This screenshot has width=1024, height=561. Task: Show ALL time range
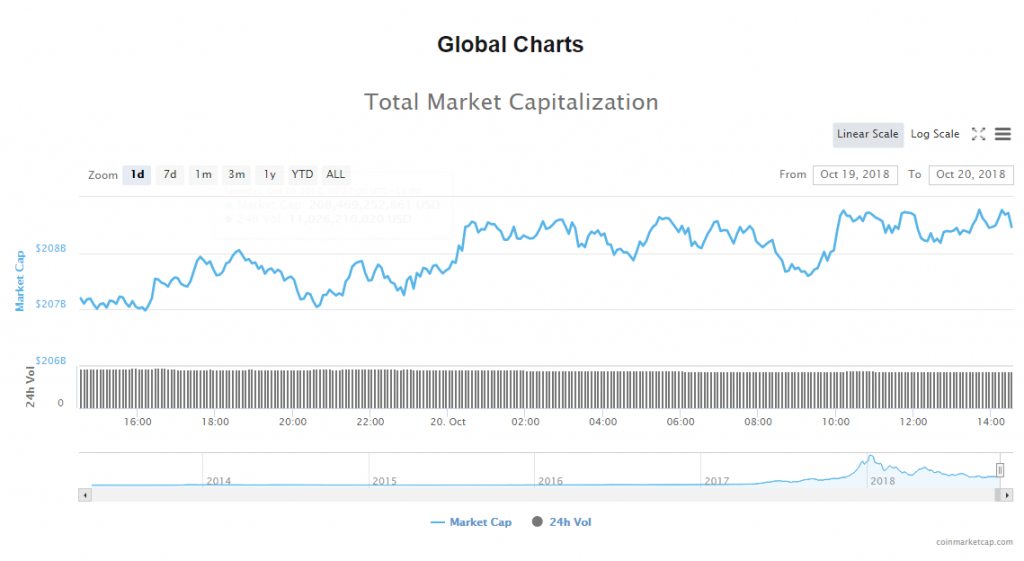coord(335,174)
